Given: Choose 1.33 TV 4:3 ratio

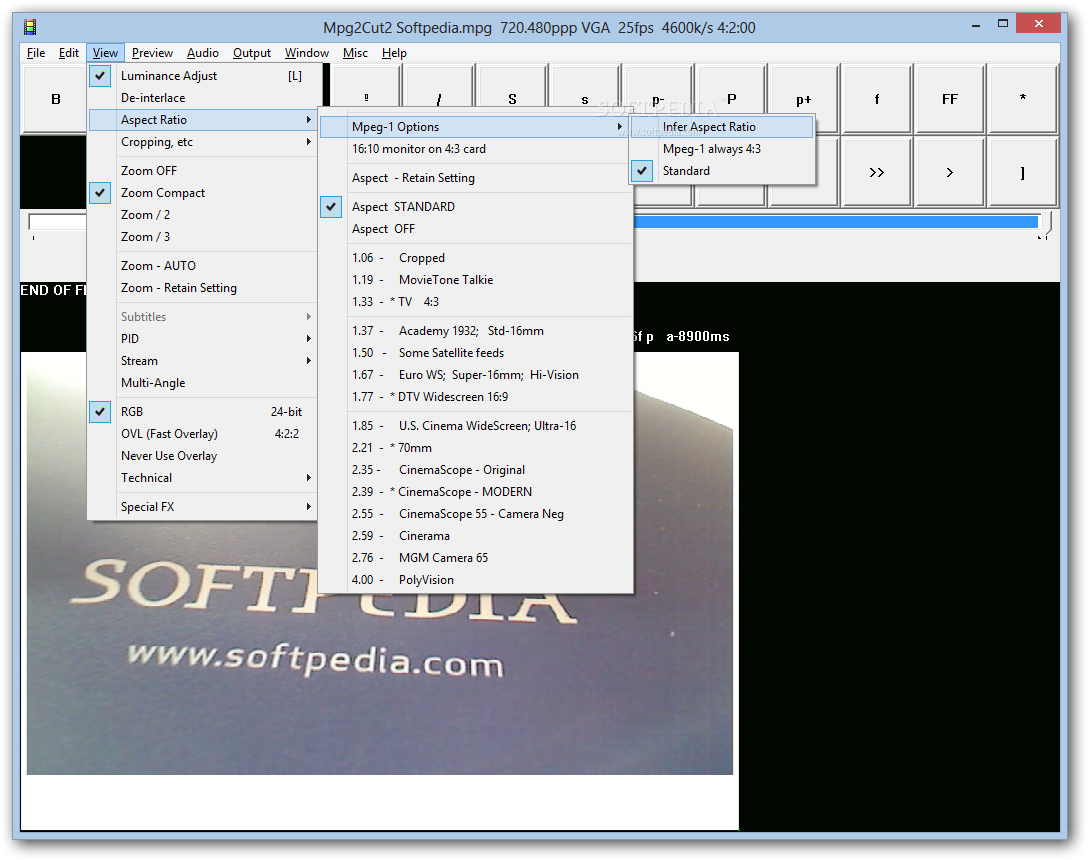Looking at the screenshot, I should tap(476, 302).
